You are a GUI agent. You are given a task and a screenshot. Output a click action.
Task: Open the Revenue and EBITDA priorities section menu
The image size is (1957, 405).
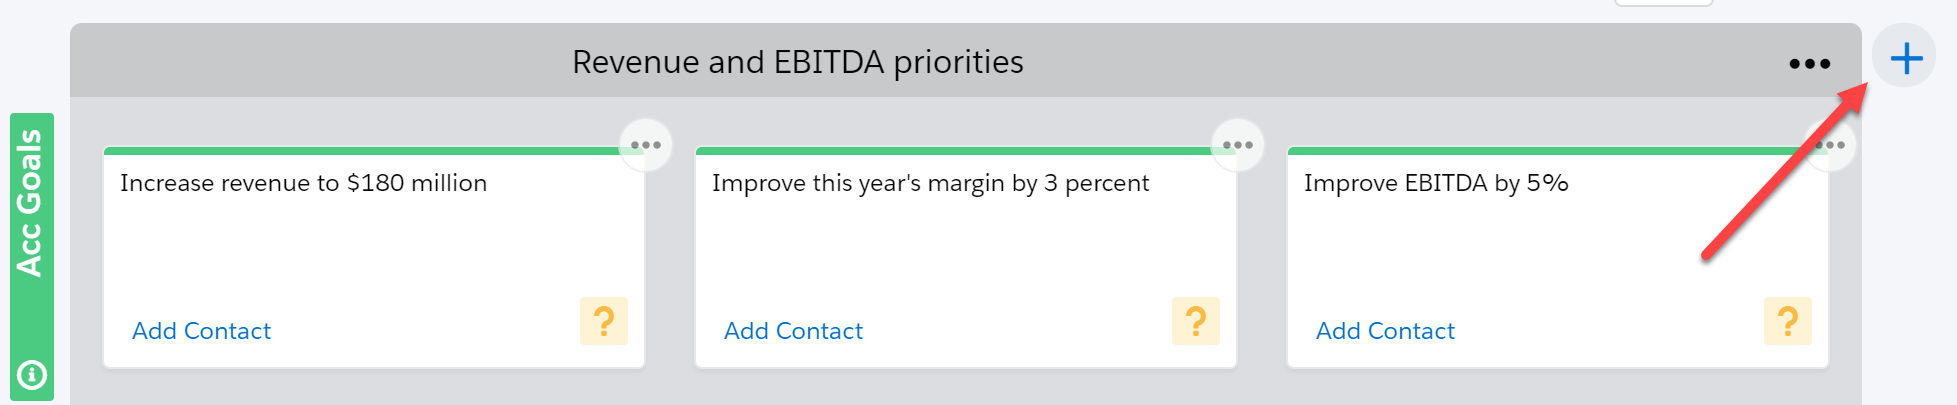(x=1809, y=63)
